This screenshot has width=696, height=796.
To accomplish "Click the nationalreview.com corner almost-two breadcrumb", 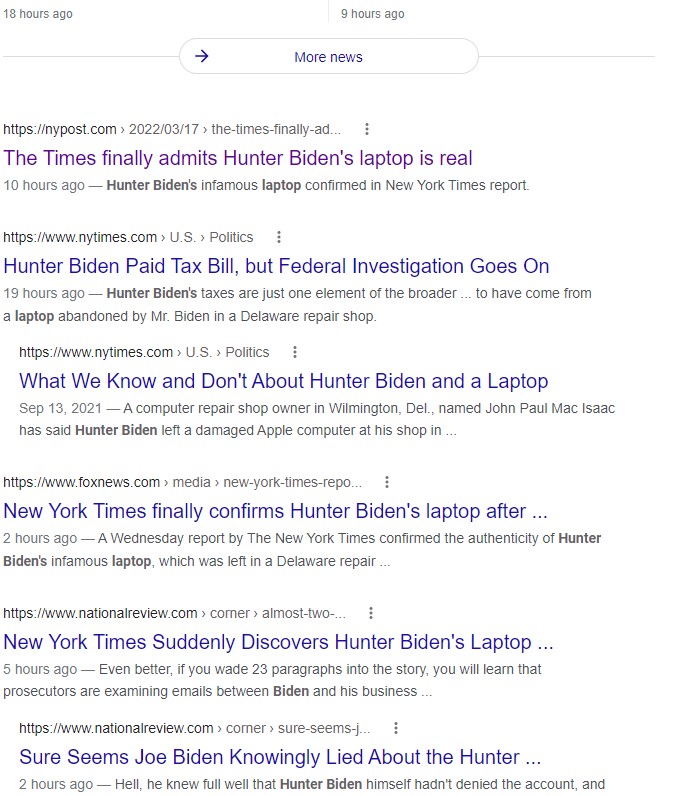I will [174, 613].
